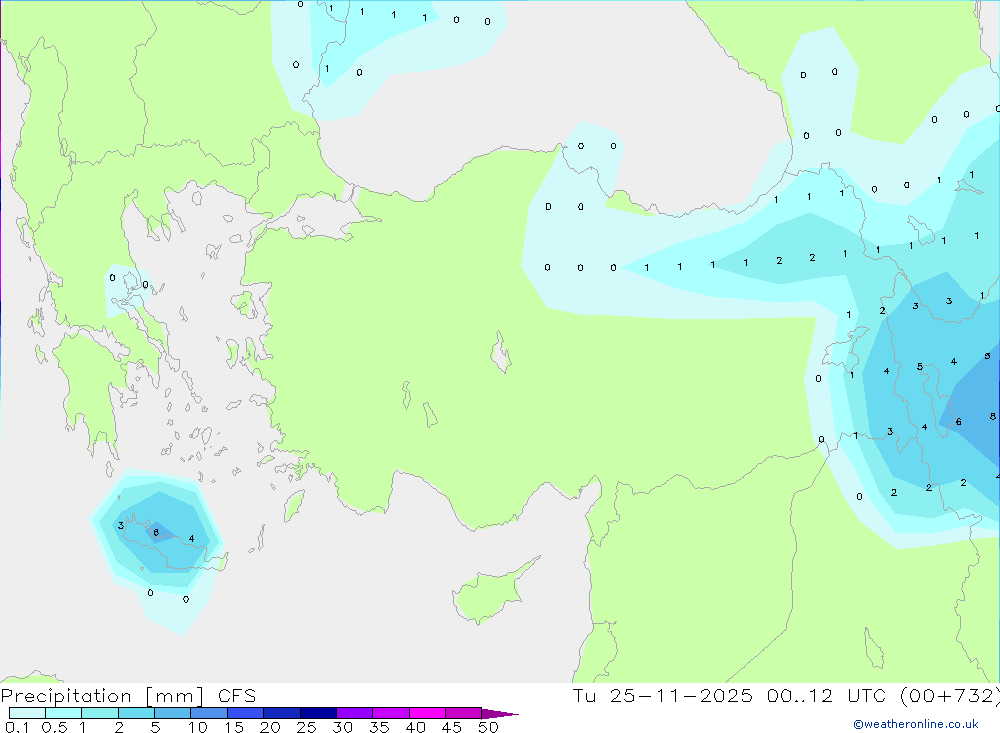Click the '40' legend label

coord(416,727)
